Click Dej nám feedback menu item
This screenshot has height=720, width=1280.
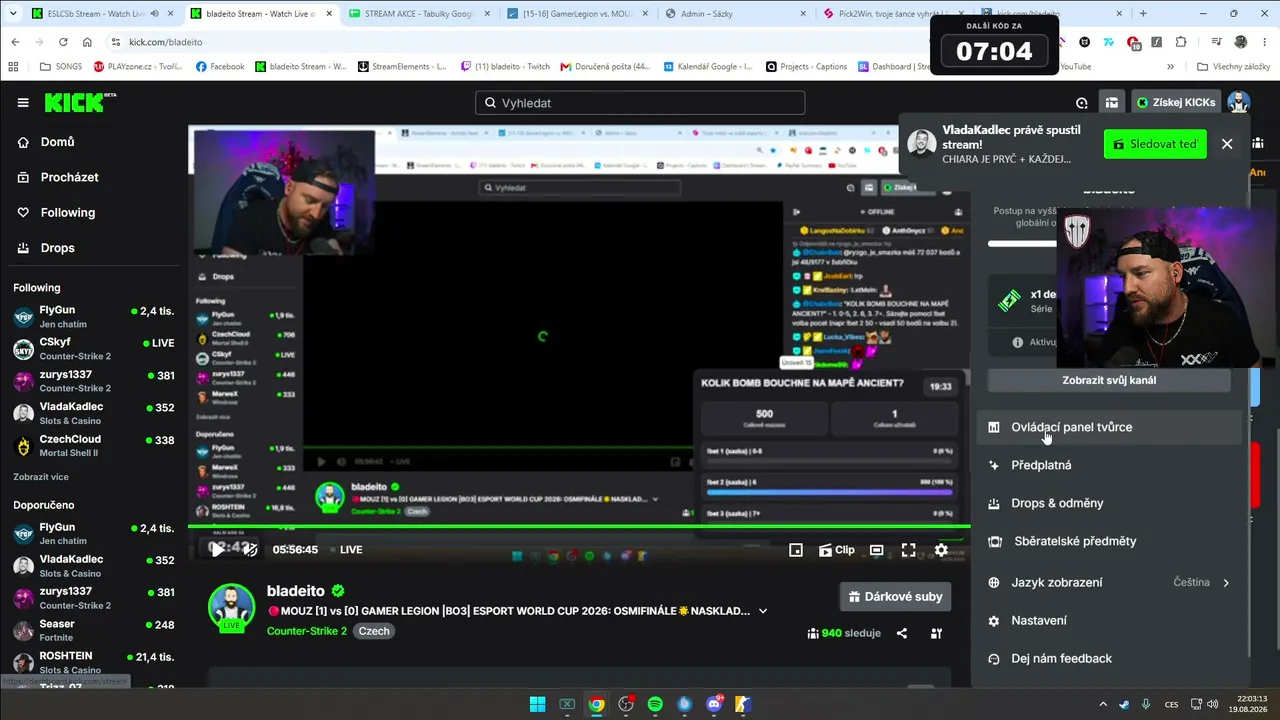[x=1109, y=658]
